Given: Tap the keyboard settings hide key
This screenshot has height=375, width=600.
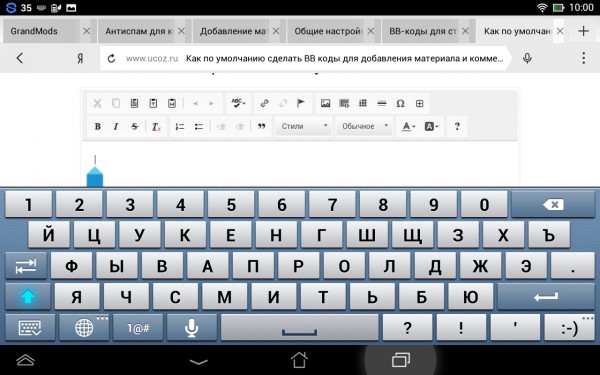Looking at the screenshot, I should pos(30,328).
